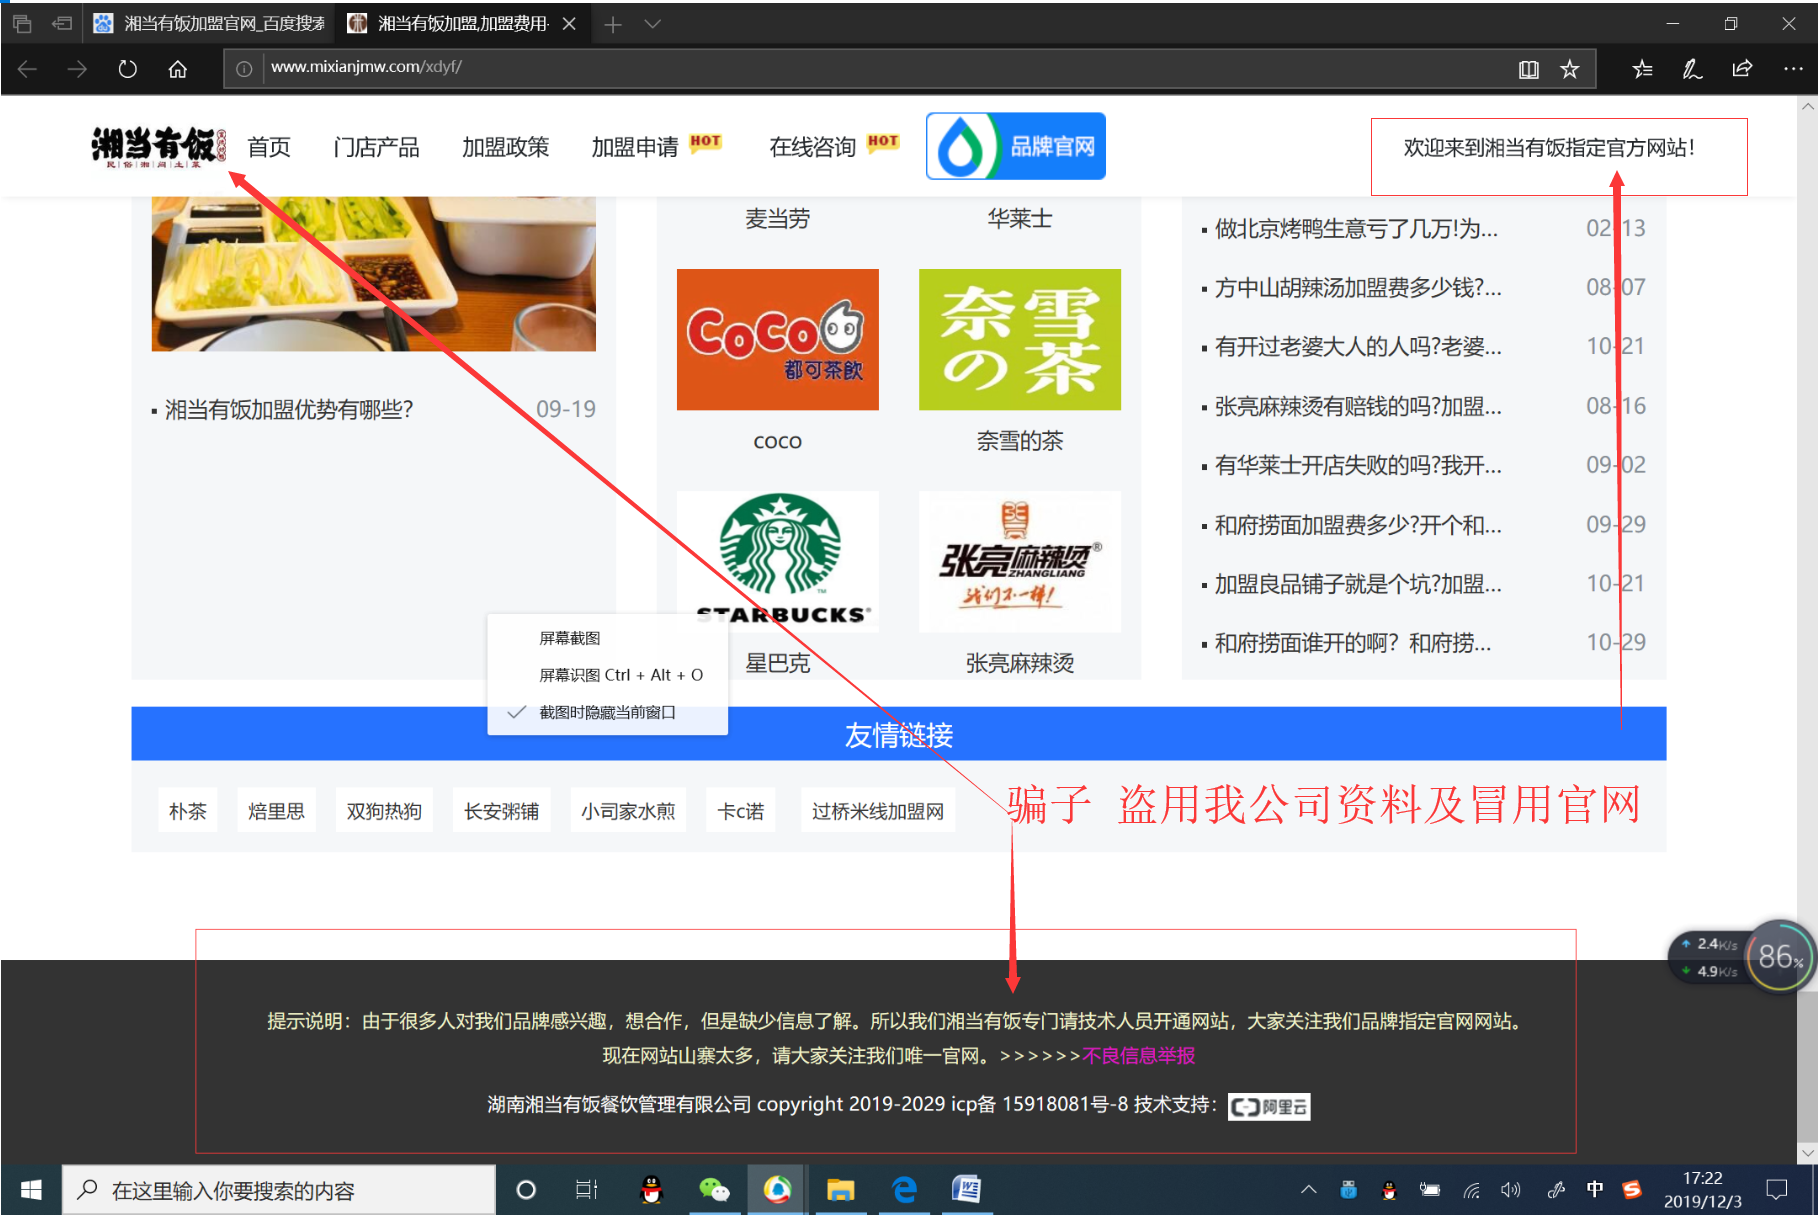This screenshot has width=1818, height=1215.
Task: Click the add notes pen icon
Action: 1692,69
